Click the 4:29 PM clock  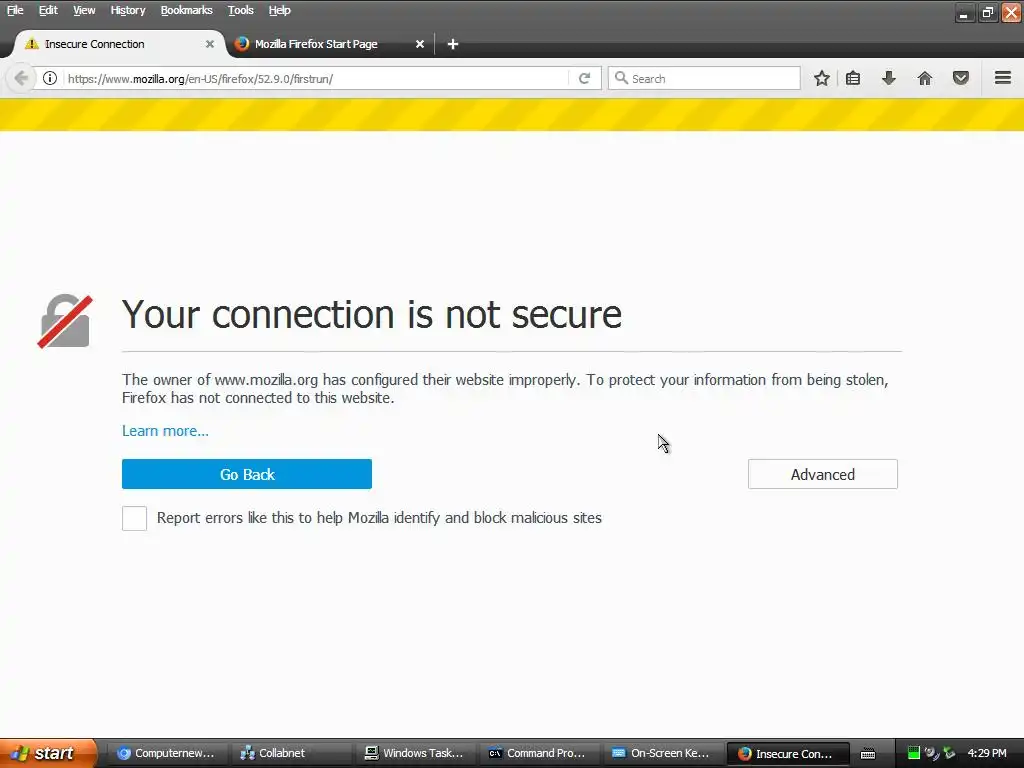pos(987,753)
